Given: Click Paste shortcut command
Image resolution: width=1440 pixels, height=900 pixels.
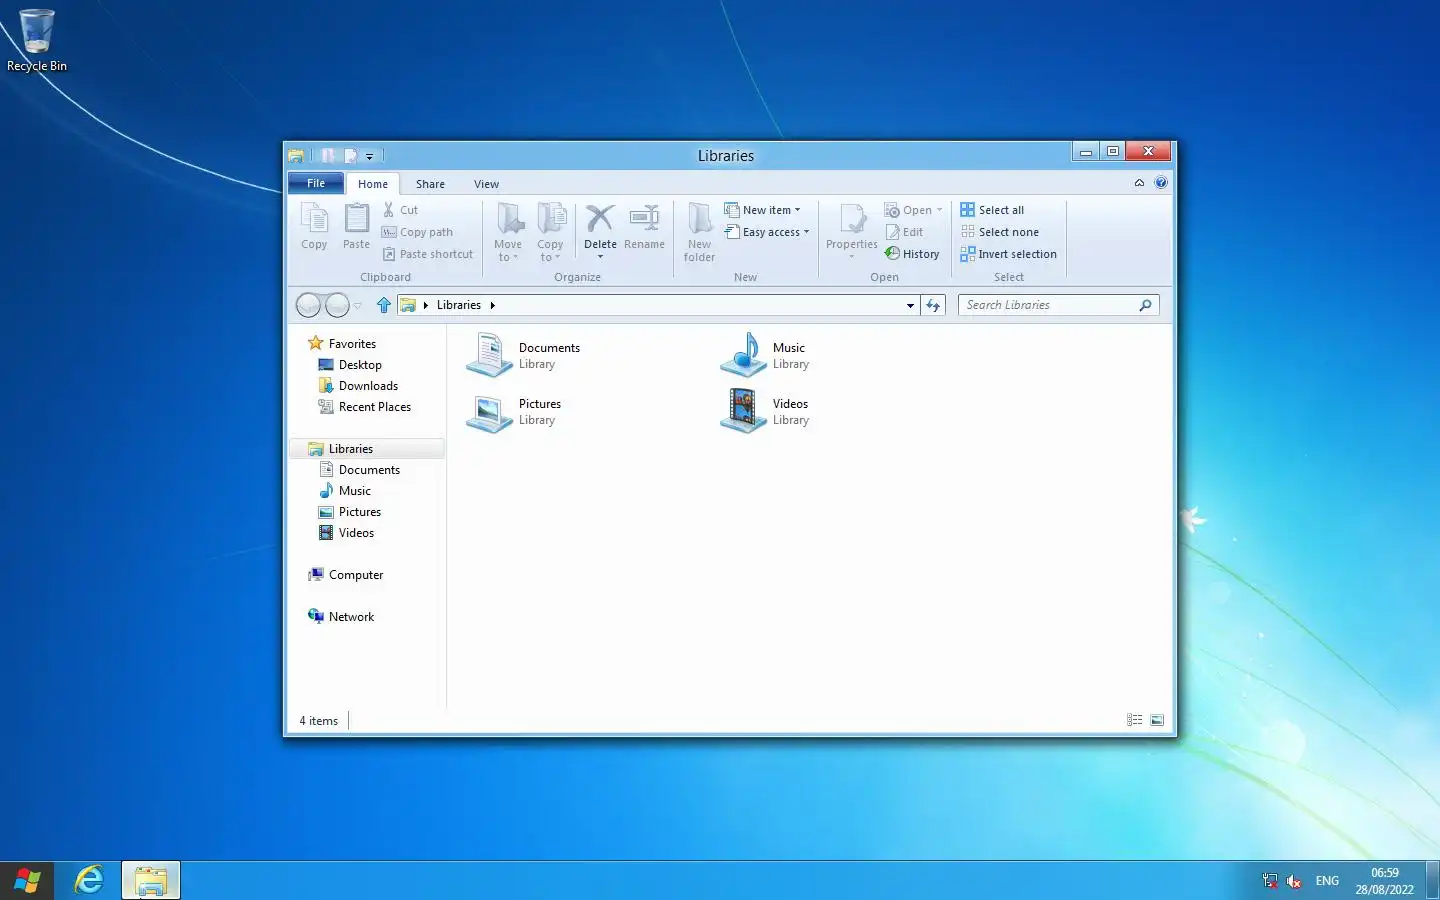Looking at the screenshot, I should point(427,254).
